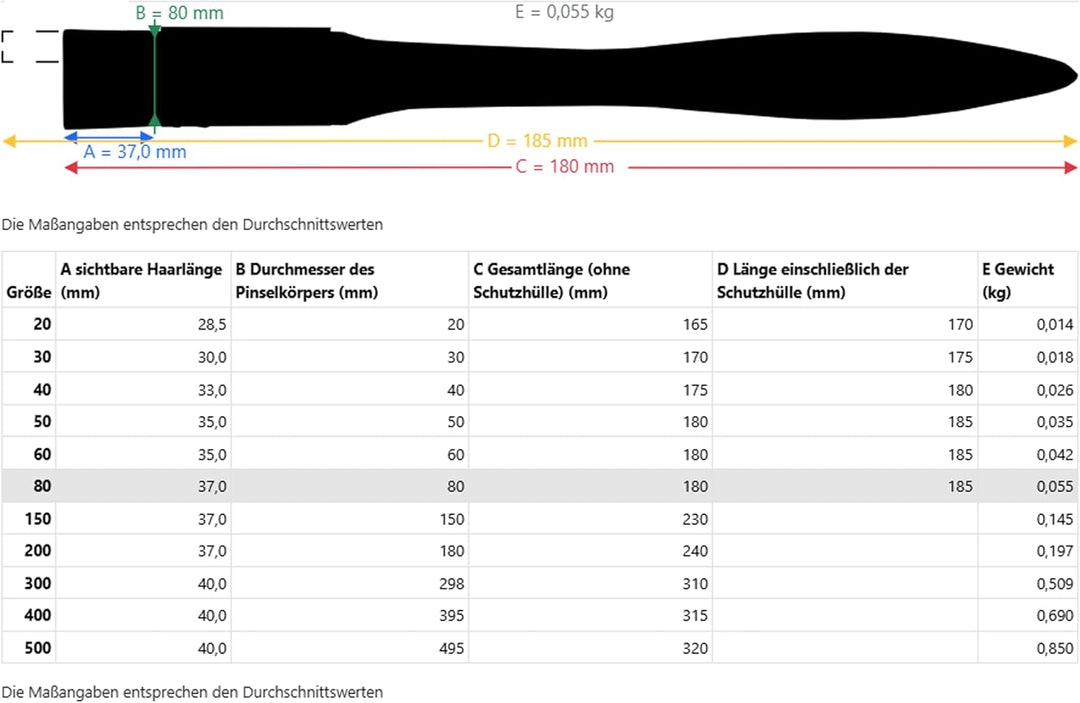1080x703 pixels.
Task: Click the 'D Länge einschließlich der Schutzhülle' header
Action: [845, 280]
